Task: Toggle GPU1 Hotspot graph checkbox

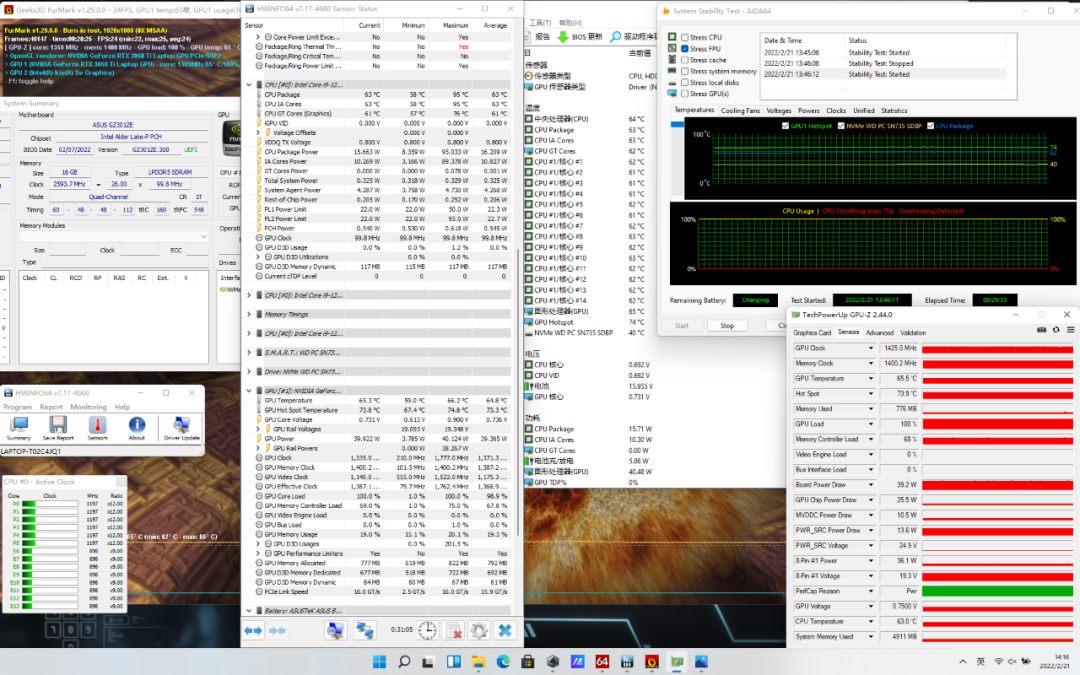Action: 786,126
